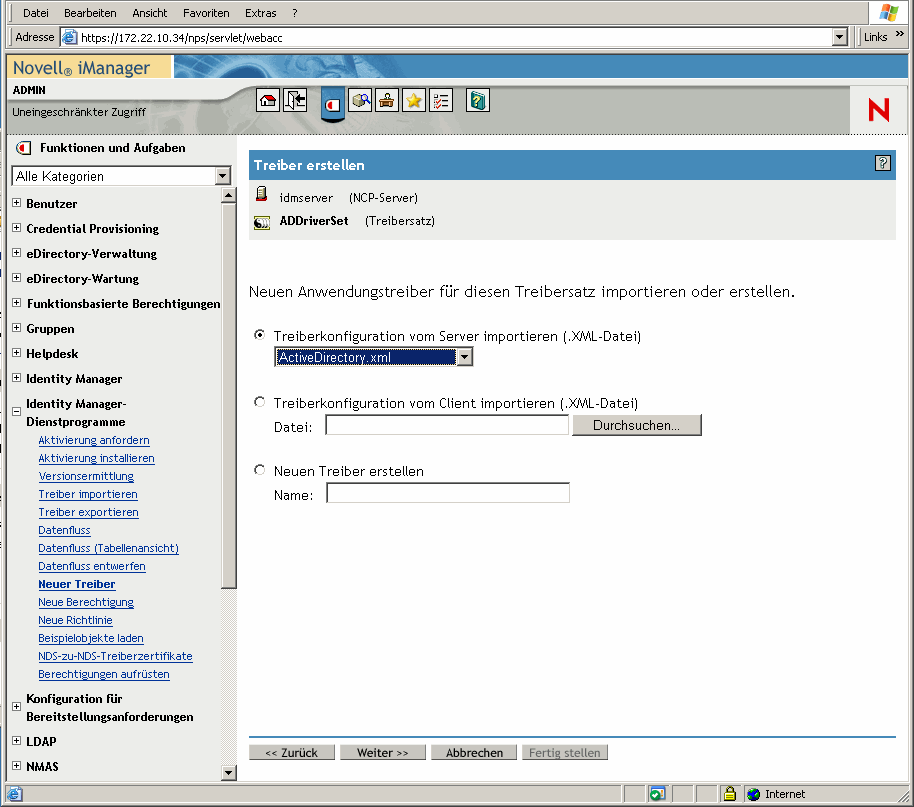Open the ActiveDirectory.xml configuration dropdown
Viewport: 914px width, 807px height.
[x=464, y=356]
